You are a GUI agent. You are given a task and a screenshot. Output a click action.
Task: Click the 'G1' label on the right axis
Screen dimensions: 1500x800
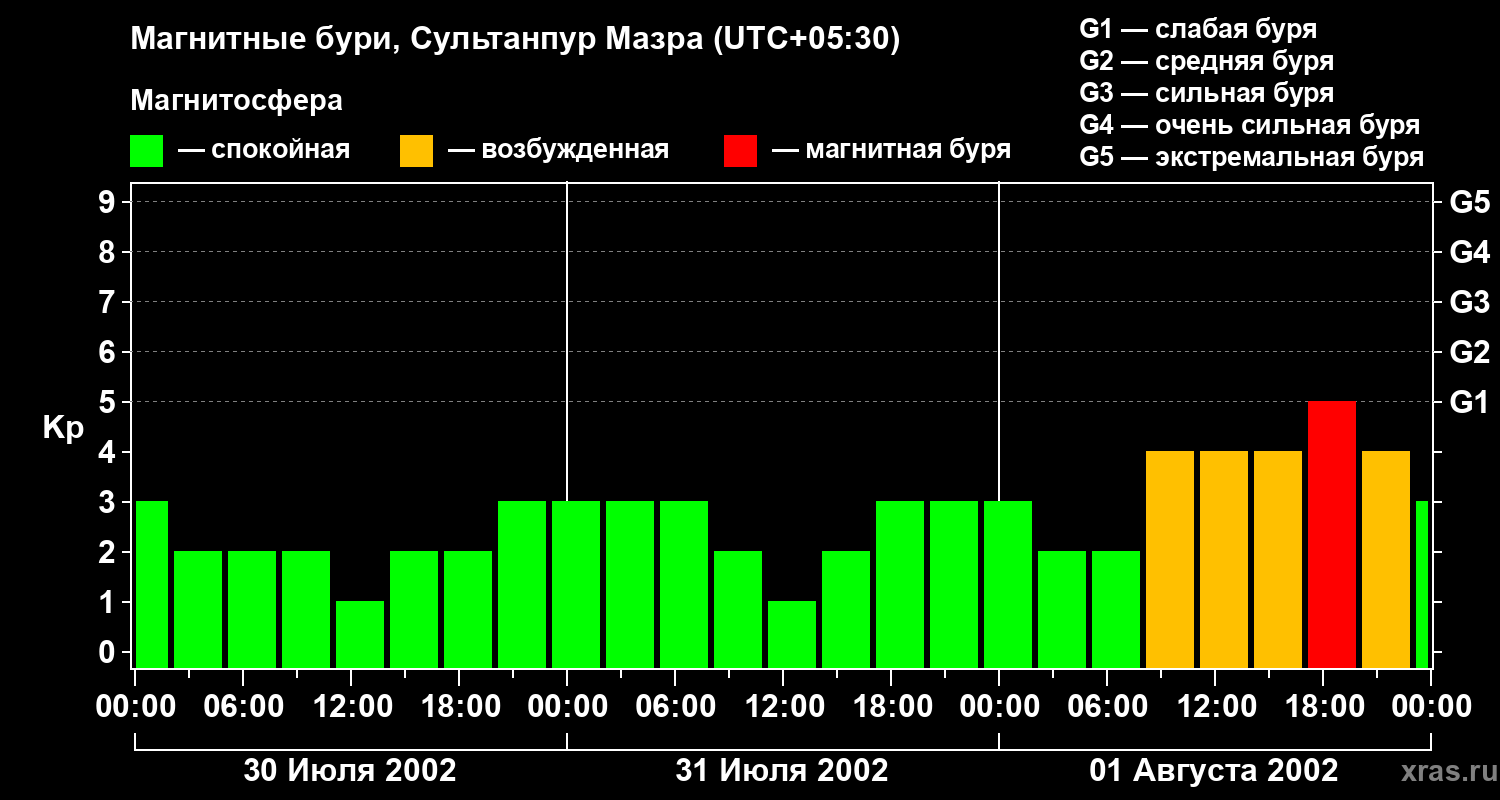coord(1469,402)
